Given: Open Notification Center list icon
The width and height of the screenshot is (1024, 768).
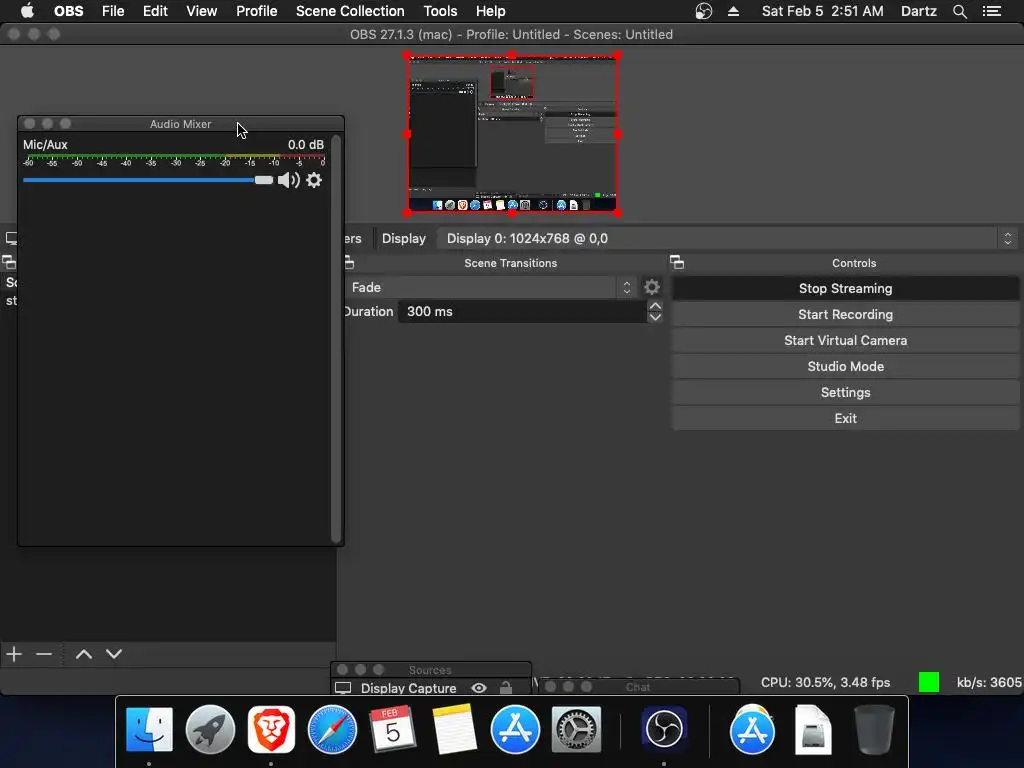Looking at the screenshot, I should (992, 11).
